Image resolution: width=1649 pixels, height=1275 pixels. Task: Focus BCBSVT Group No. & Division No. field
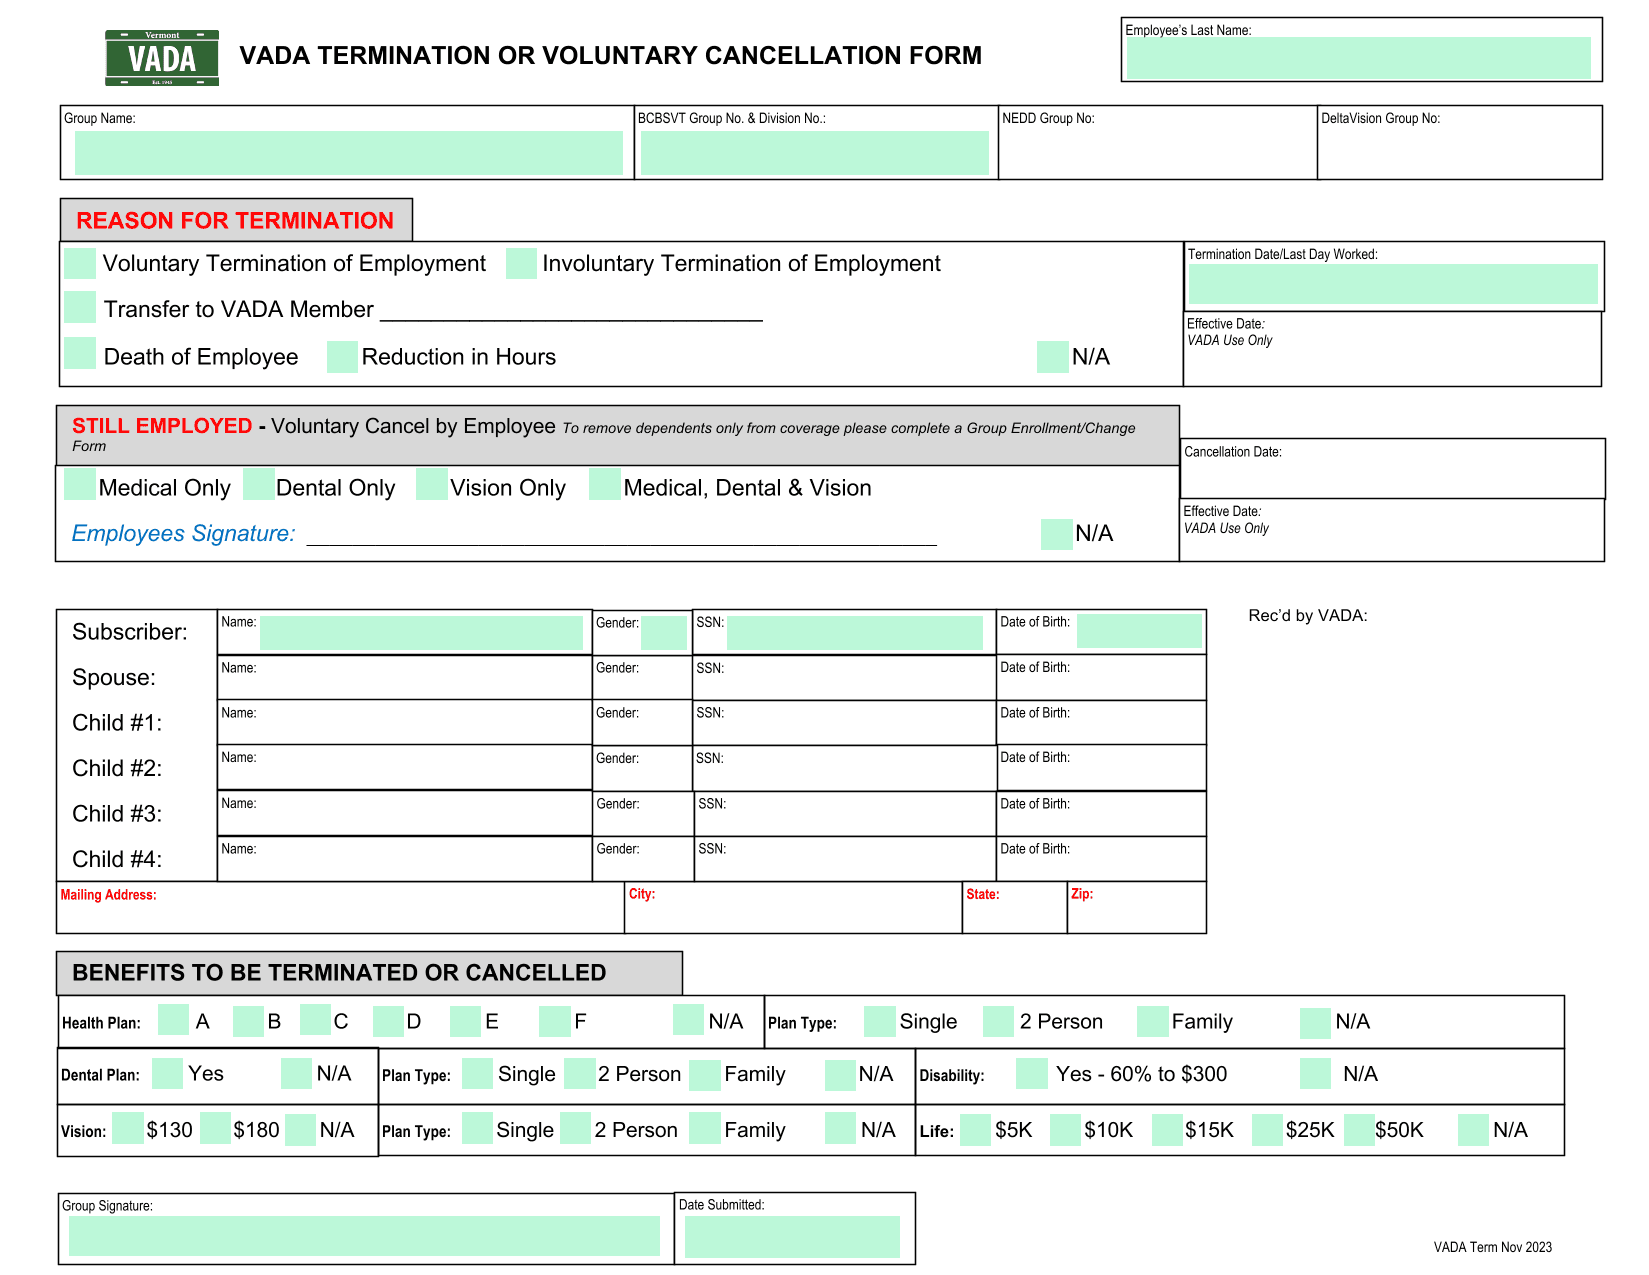(x=815, y=153)
